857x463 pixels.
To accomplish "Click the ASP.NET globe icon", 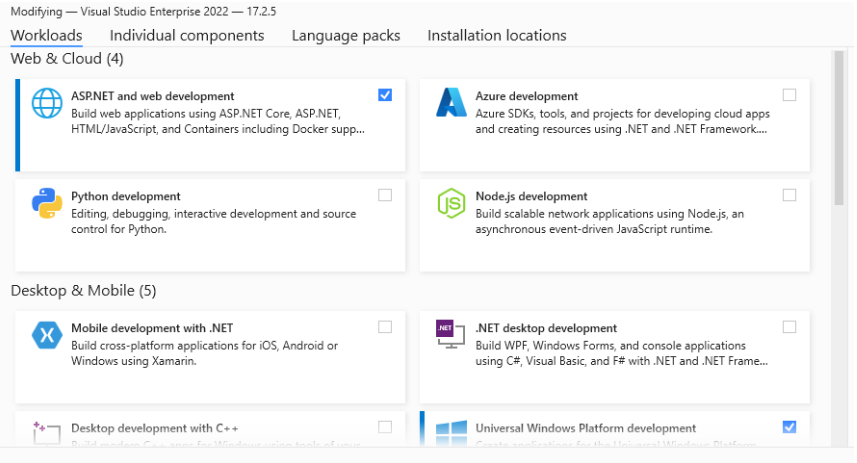I will 47,103.
